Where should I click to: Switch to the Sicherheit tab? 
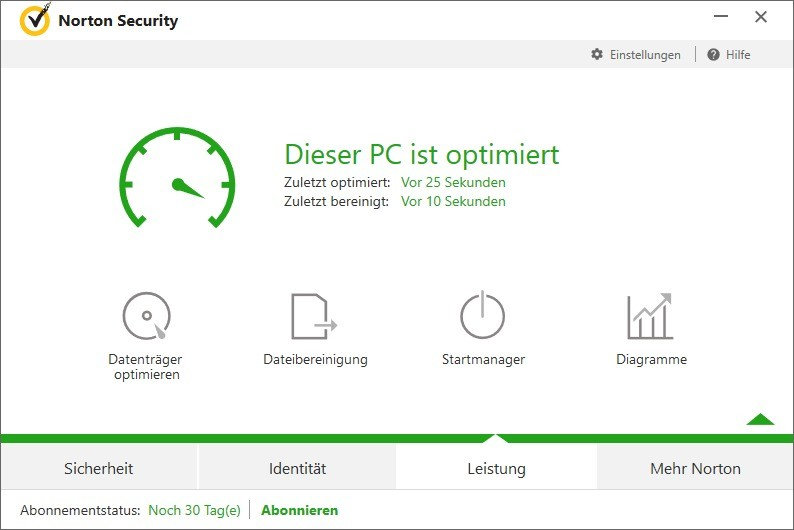click(x=99, y=468)
